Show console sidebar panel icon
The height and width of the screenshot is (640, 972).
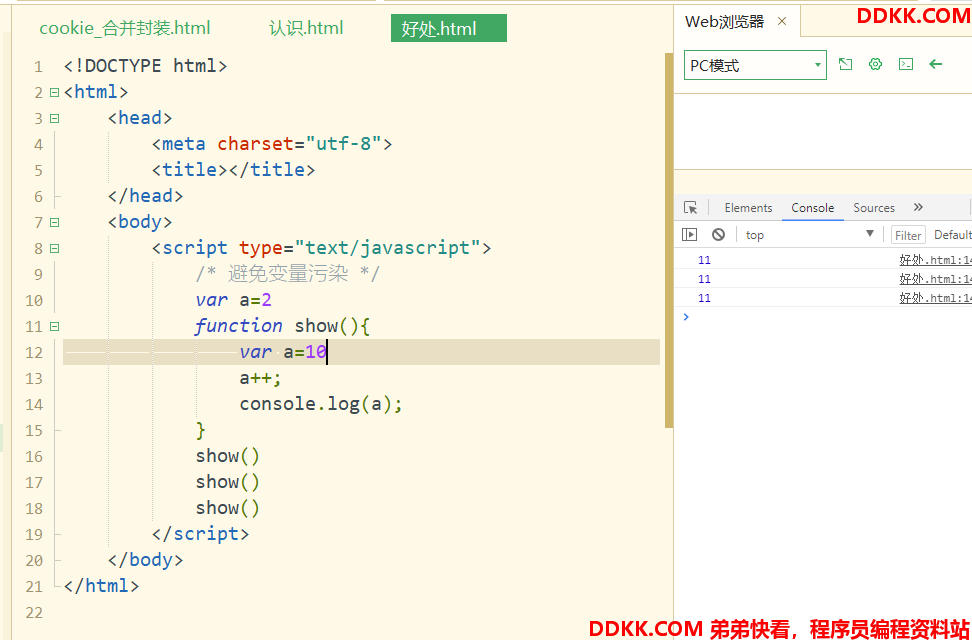pyautogui.click(x=689, y=234)
